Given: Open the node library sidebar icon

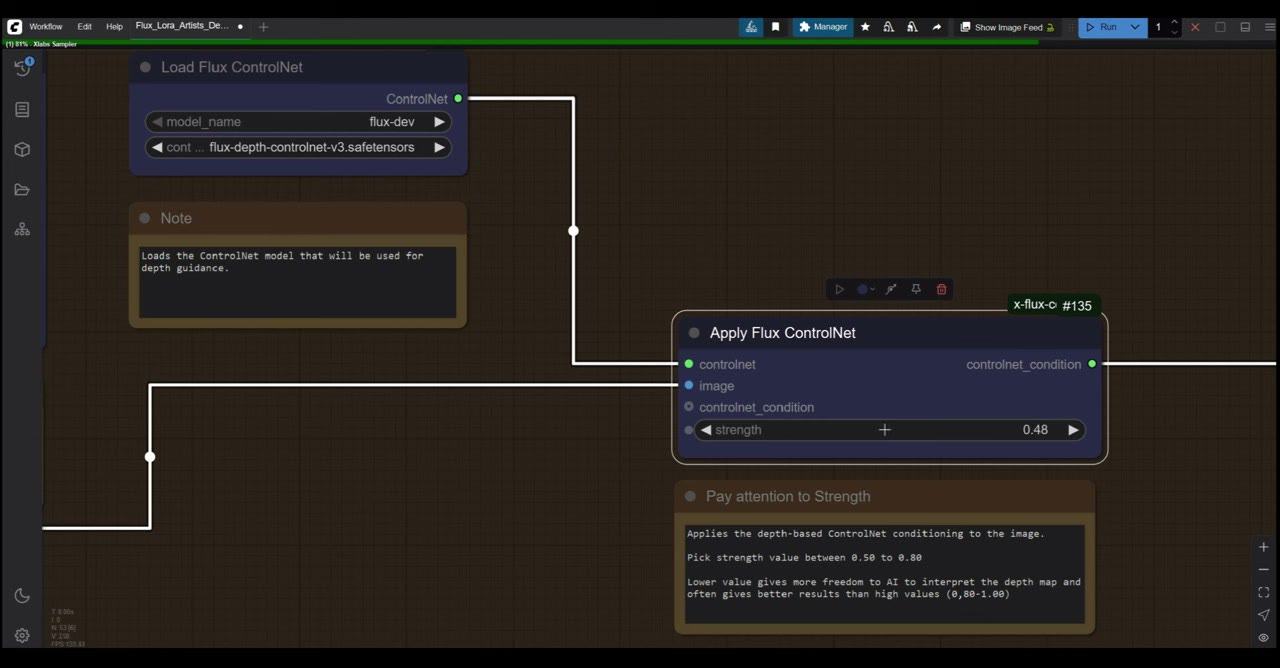Looking at the screenshot, I should 22,110.
